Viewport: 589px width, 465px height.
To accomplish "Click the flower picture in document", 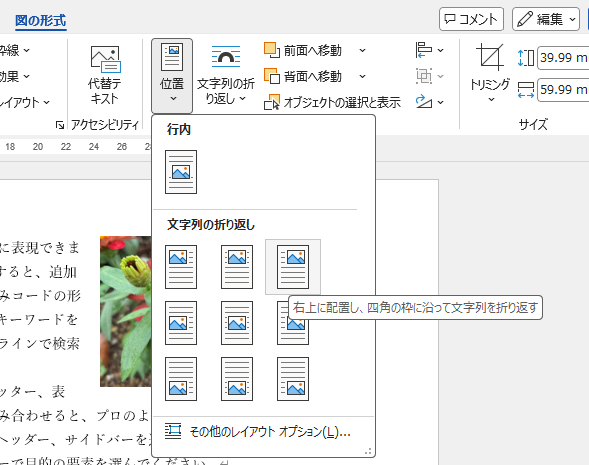I will (x=126, y=311).
